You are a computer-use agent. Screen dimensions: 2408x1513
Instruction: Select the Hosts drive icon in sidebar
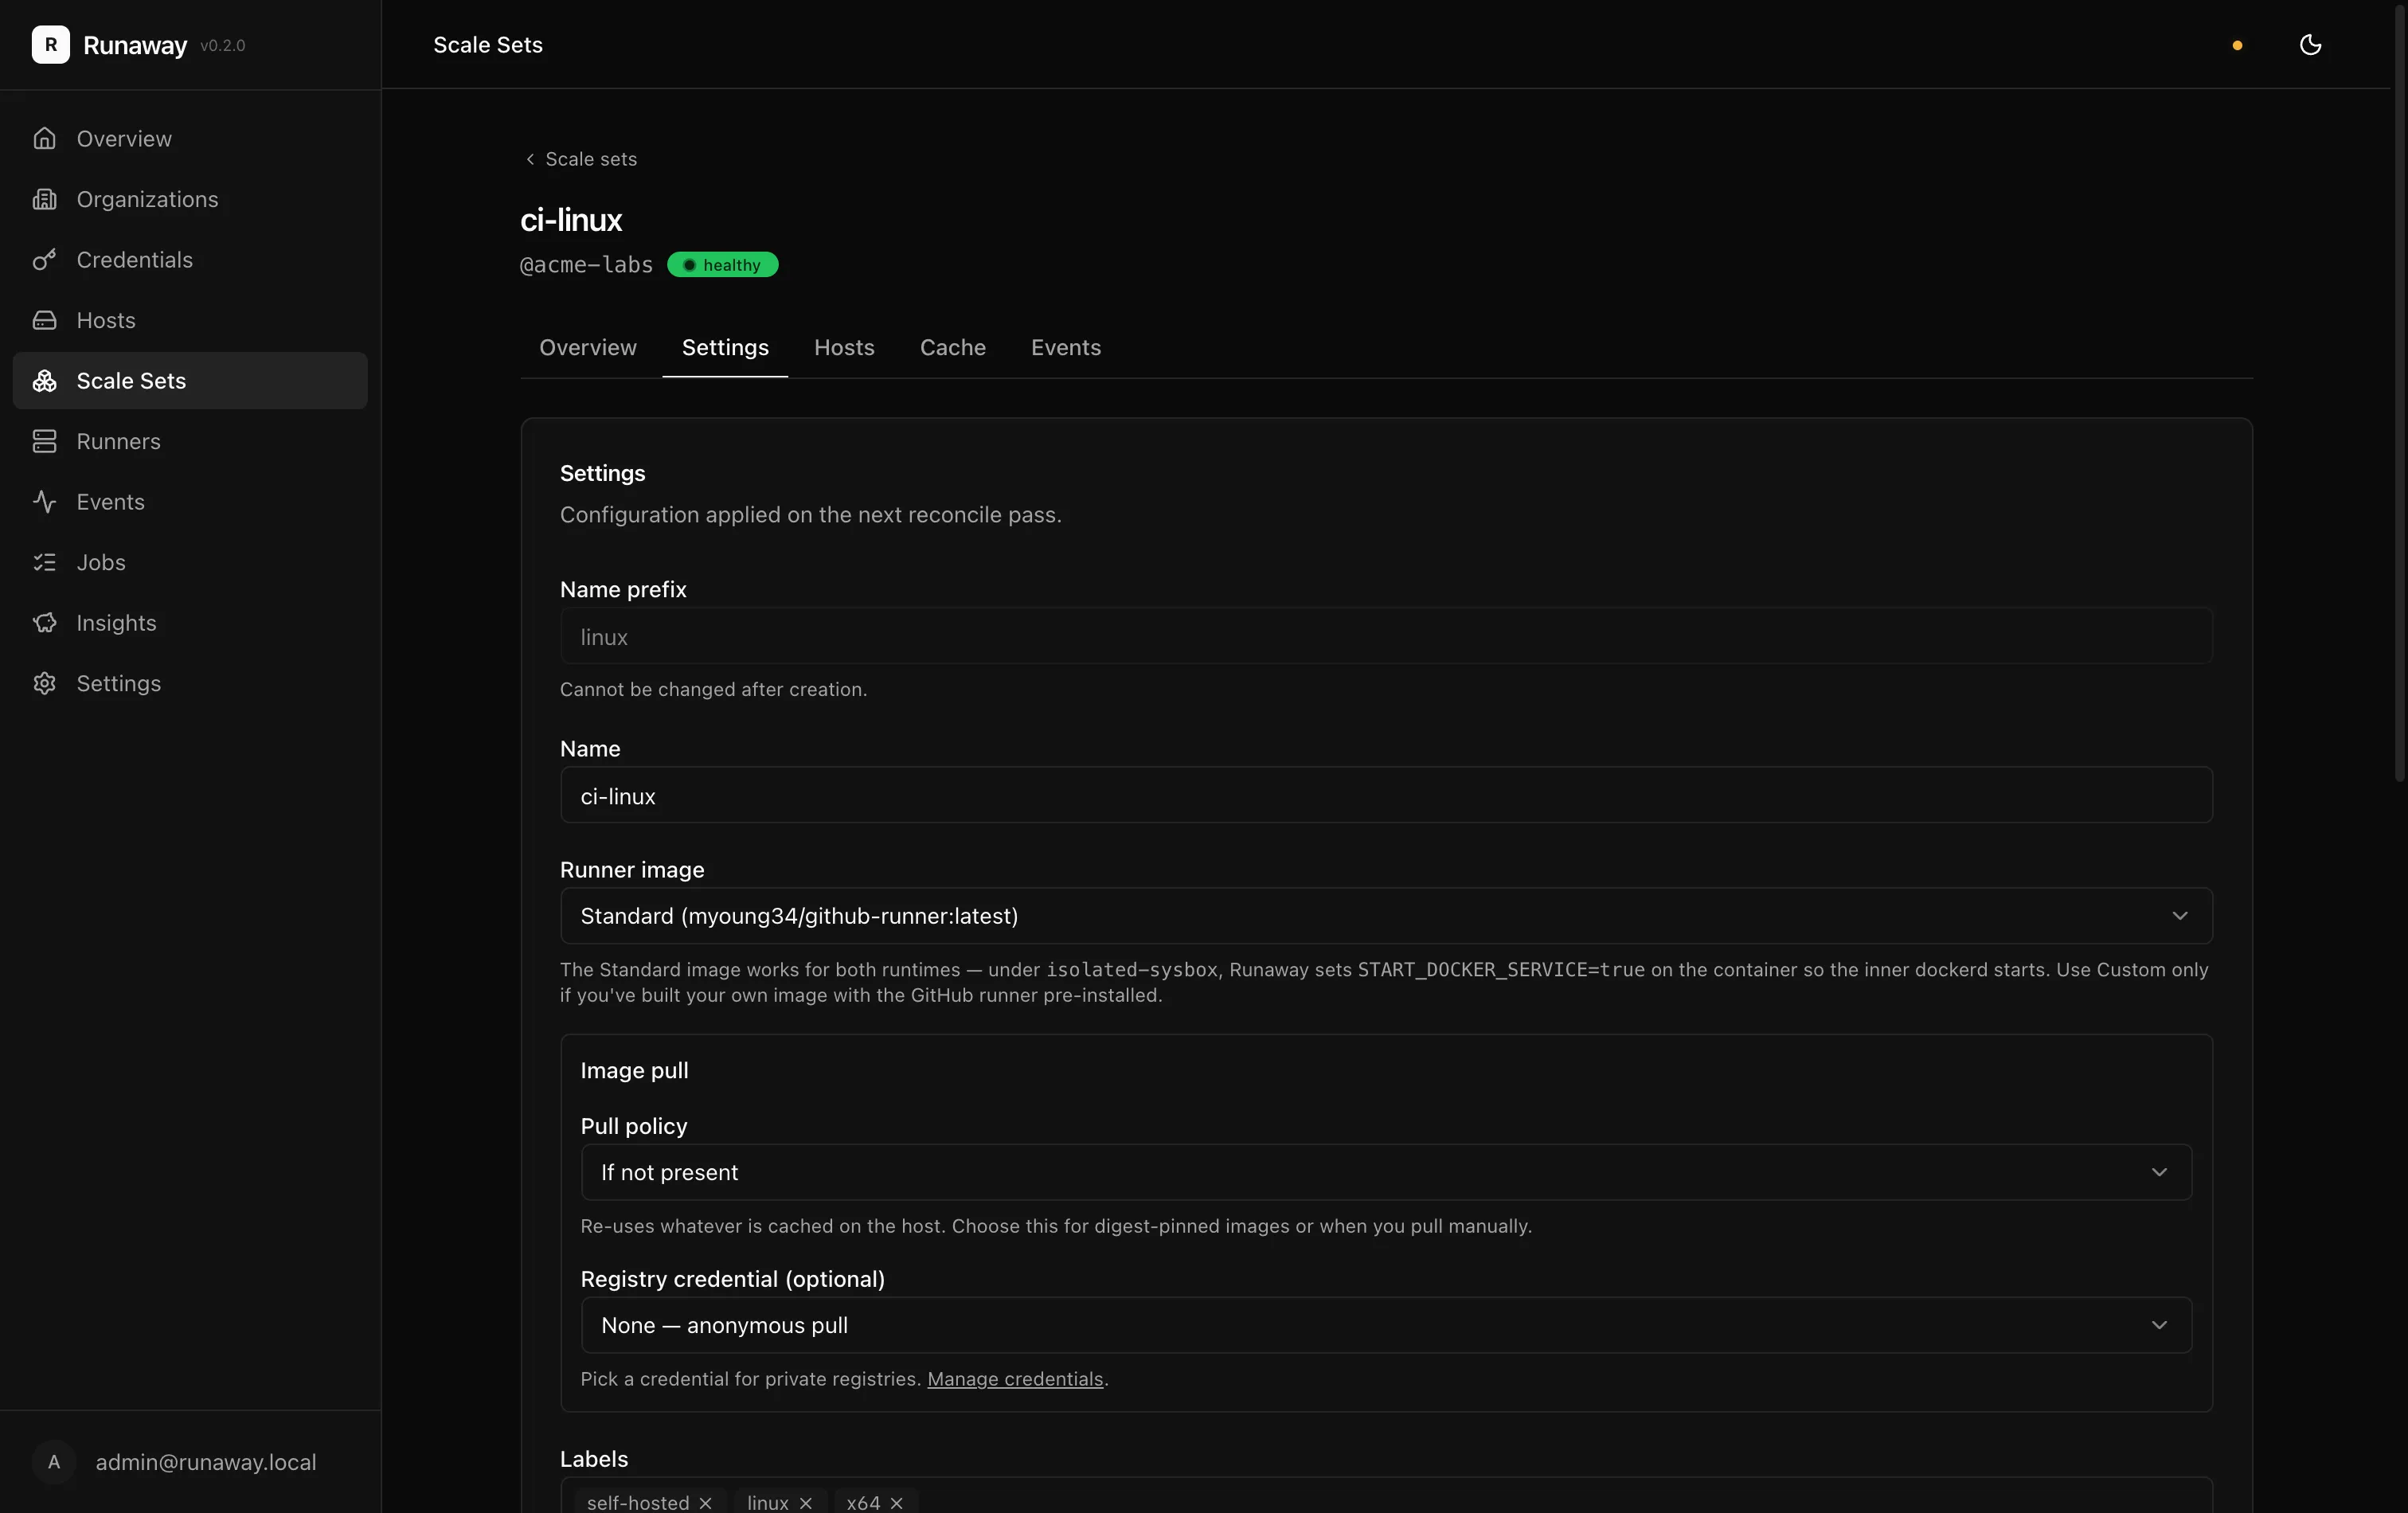point(44,320)
